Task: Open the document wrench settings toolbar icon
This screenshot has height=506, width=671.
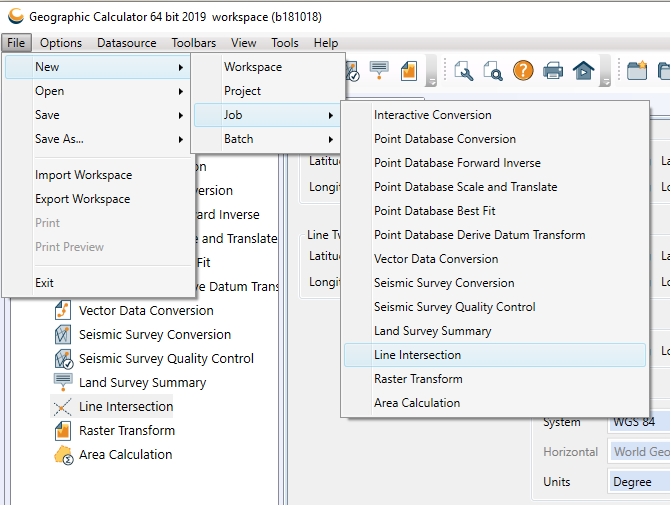Action: pyautogui.click(x=463, y=71)
